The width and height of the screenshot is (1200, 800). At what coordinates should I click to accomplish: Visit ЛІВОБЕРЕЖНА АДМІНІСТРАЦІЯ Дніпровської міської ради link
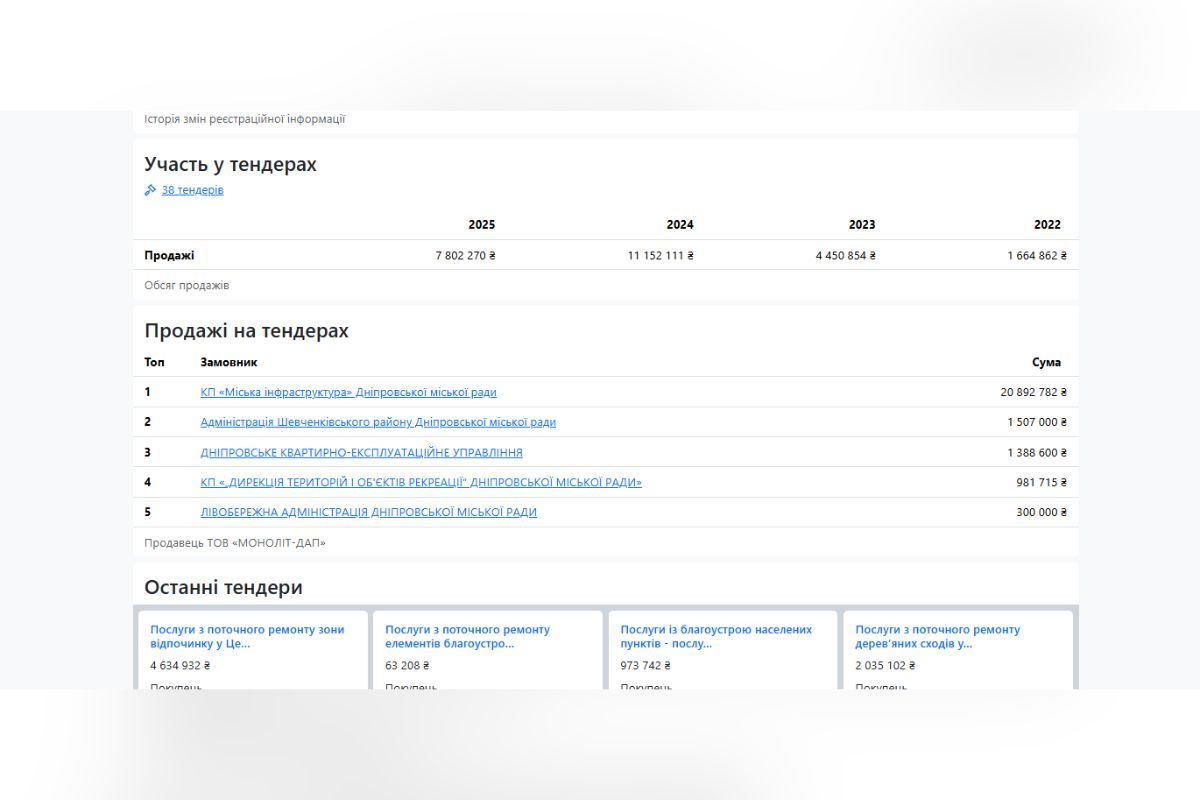(368, 512)
